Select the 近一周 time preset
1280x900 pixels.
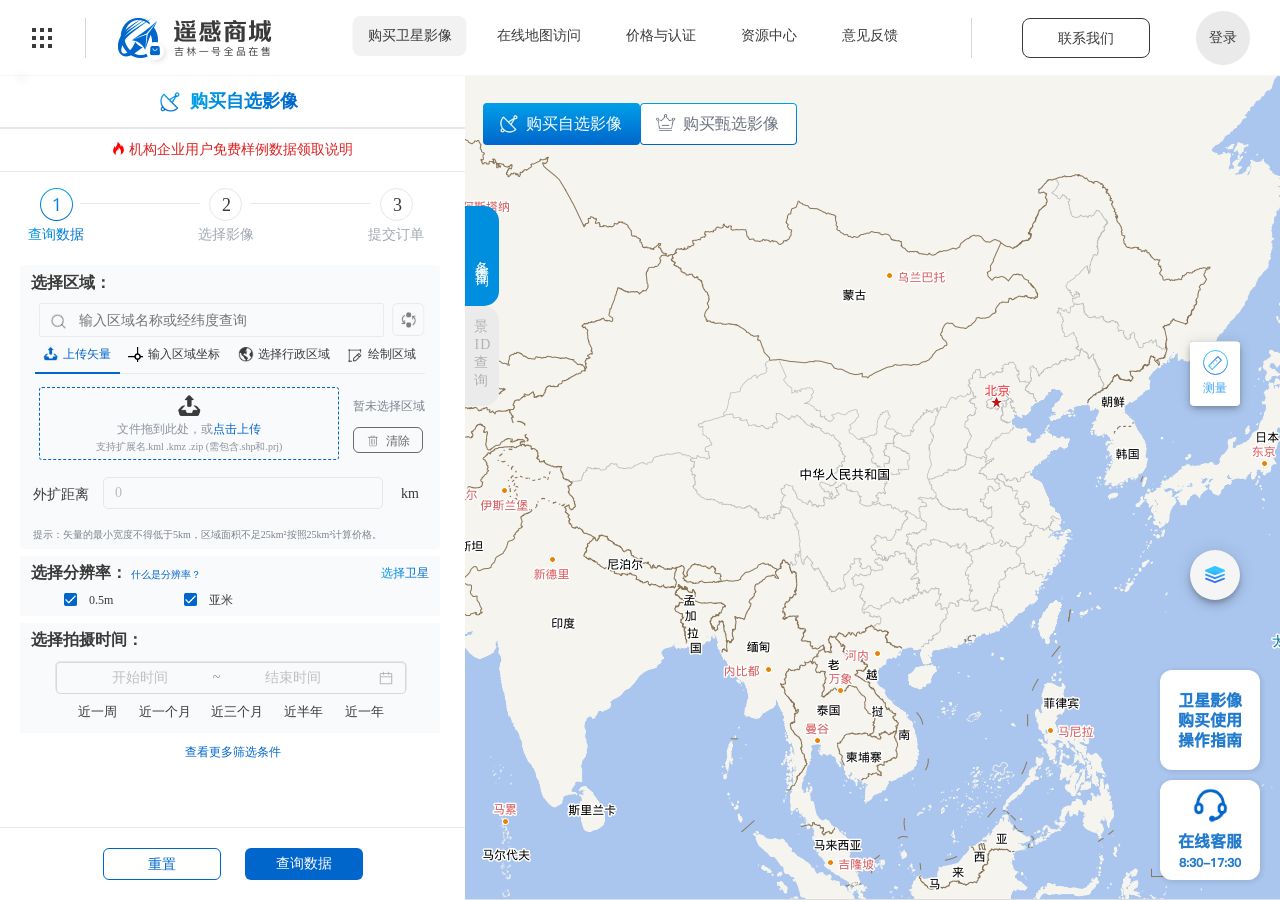click(x=97, y=712)
